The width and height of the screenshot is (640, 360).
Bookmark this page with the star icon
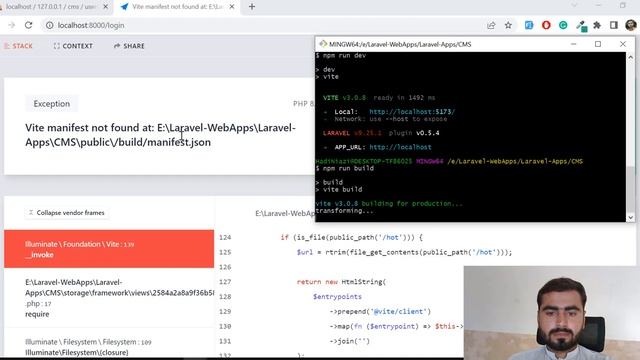click(508, 25)
